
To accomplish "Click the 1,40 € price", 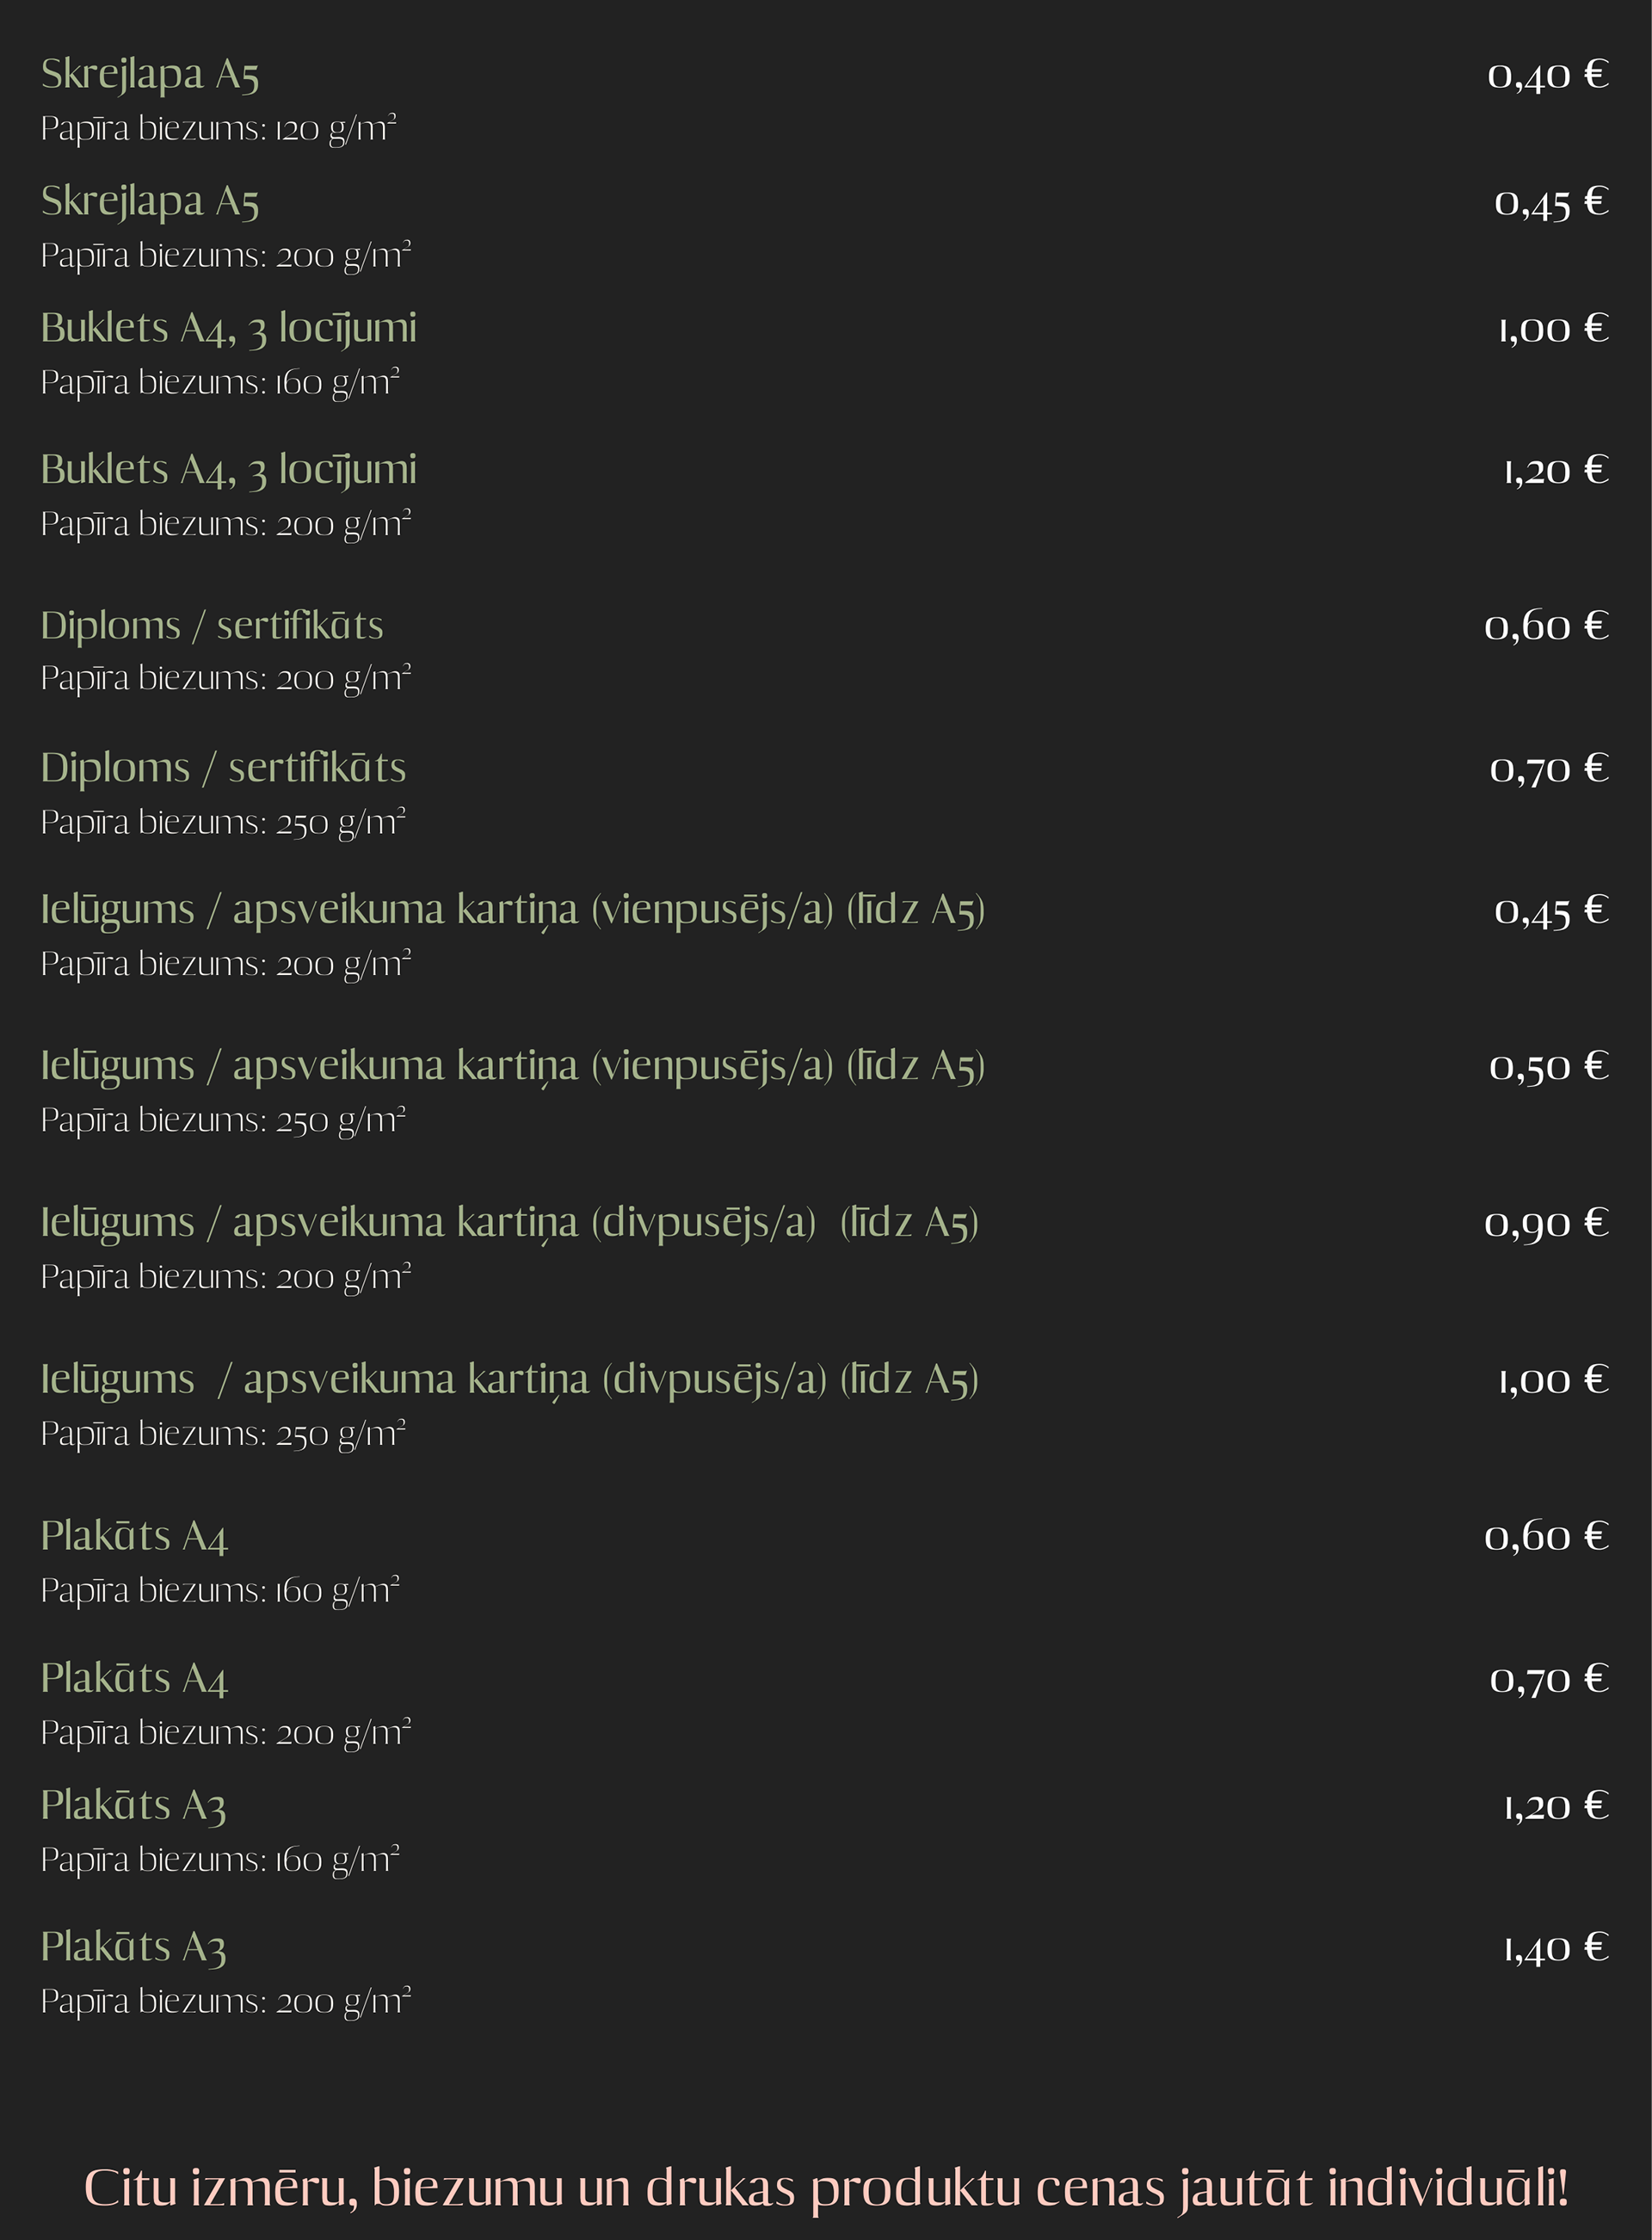I will pos(1556,1947).
